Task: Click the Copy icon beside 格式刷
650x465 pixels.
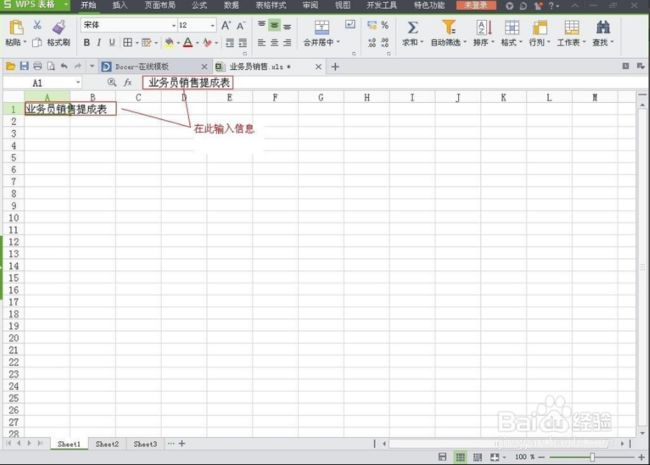Action: tap(37, 42)
